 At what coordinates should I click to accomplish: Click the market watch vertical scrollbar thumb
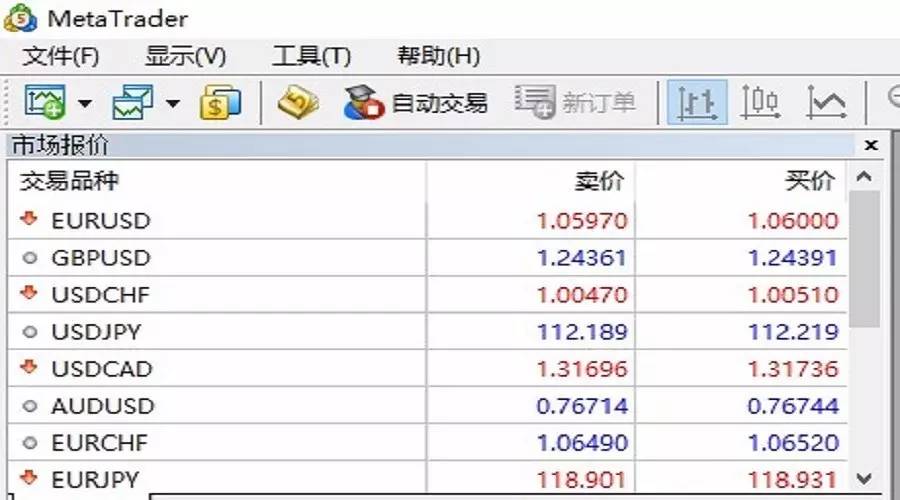[x=864, y=259]
